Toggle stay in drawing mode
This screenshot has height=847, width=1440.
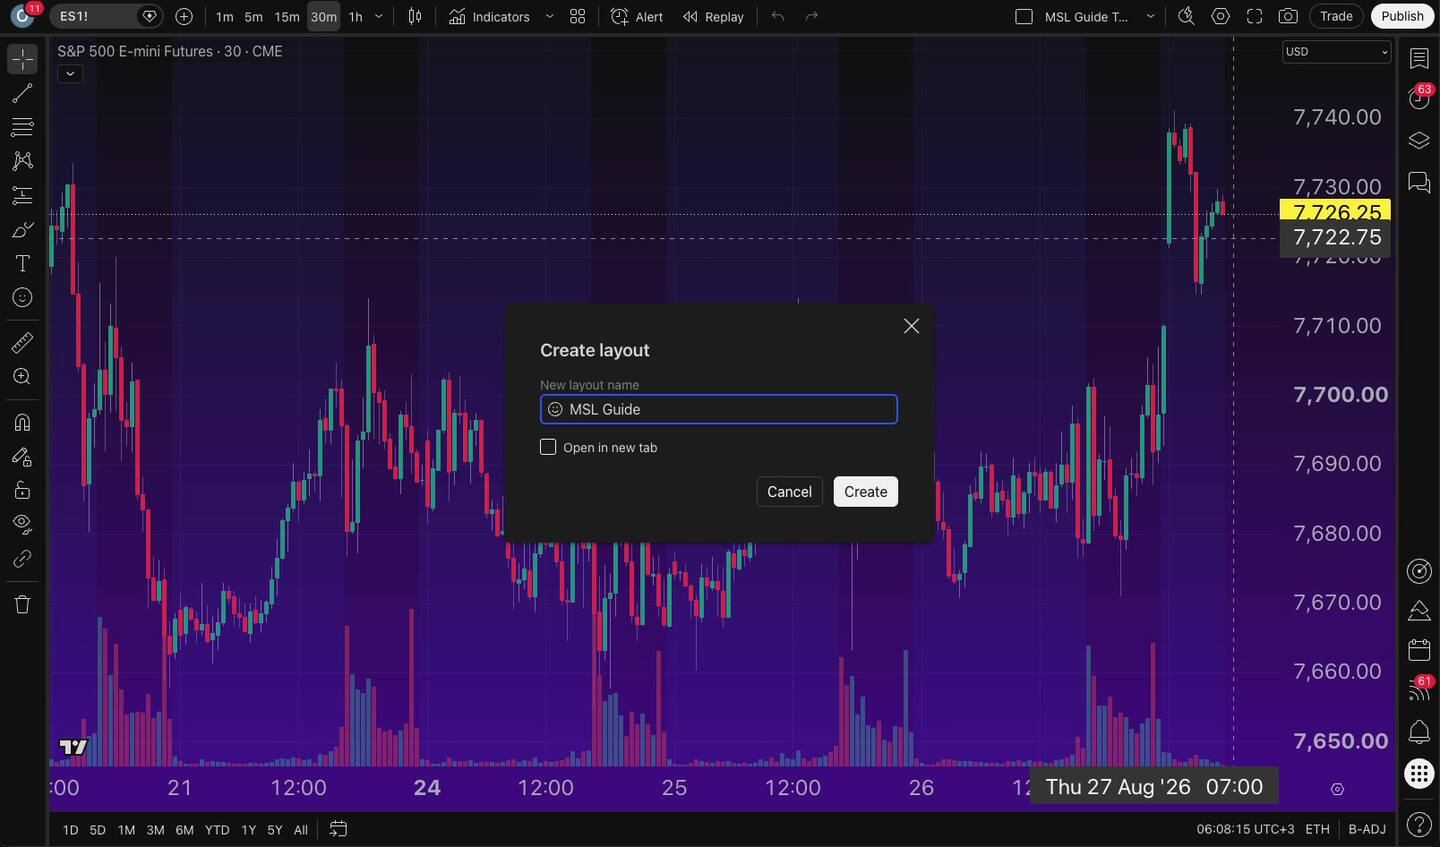coord(22,457)
